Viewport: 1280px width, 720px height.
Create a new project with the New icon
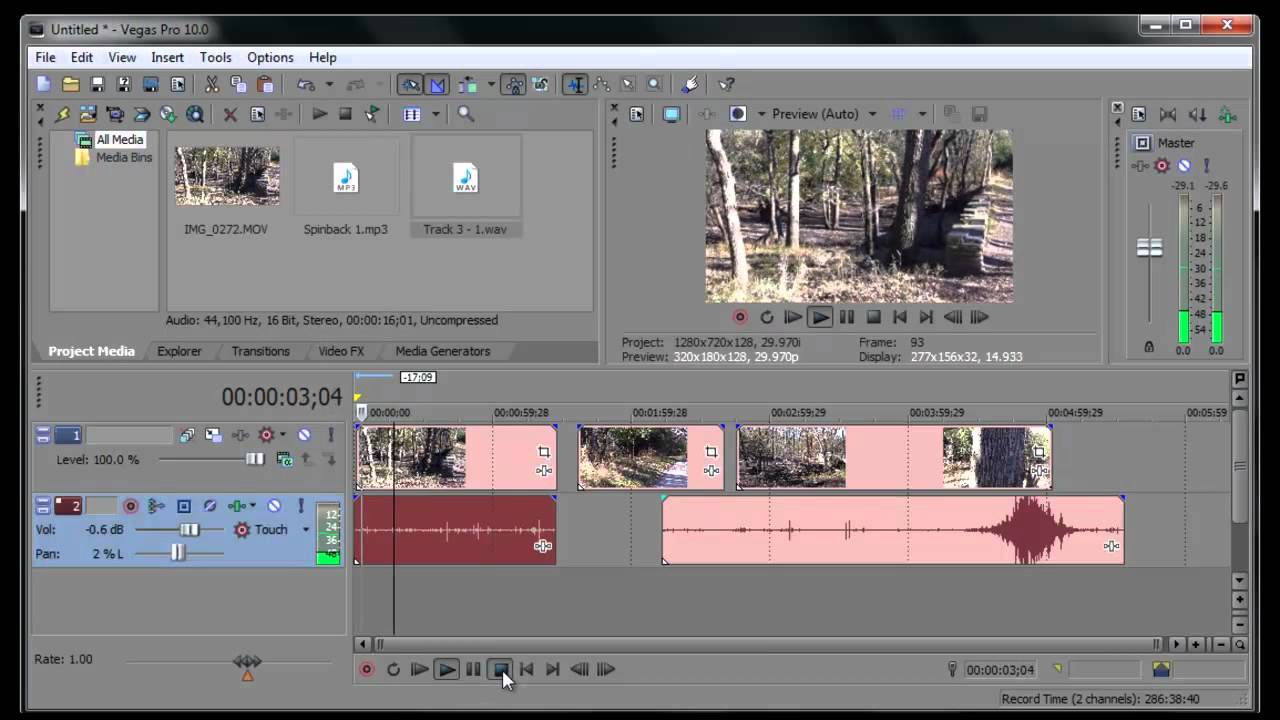(x=44, y=85)
